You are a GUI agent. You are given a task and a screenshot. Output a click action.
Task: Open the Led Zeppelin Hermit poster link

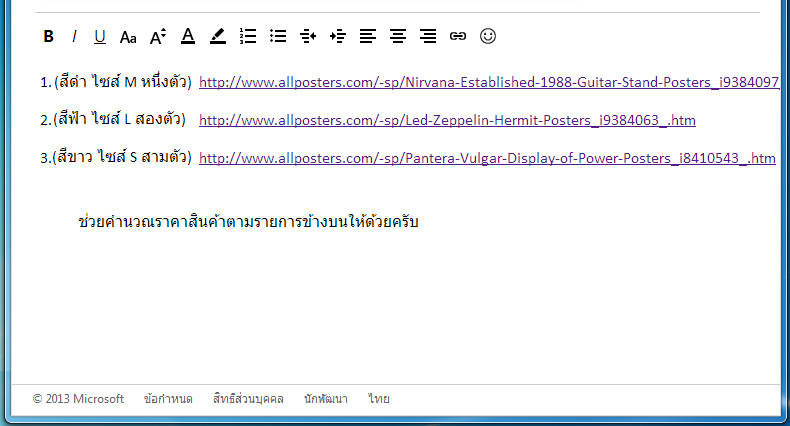coord(447,121)
